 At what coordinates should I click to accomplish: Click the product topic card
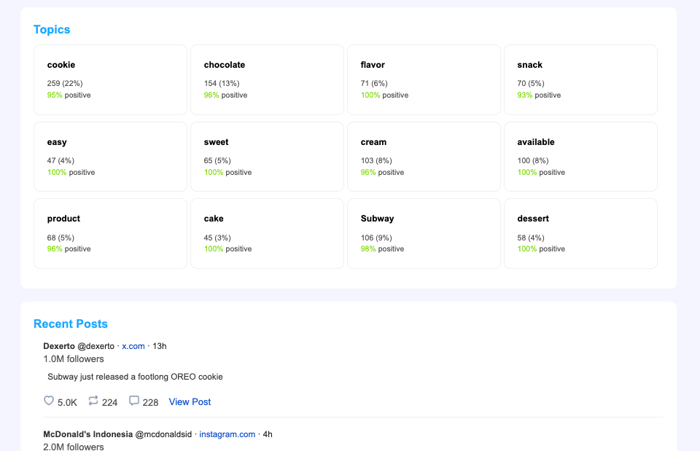110,233
